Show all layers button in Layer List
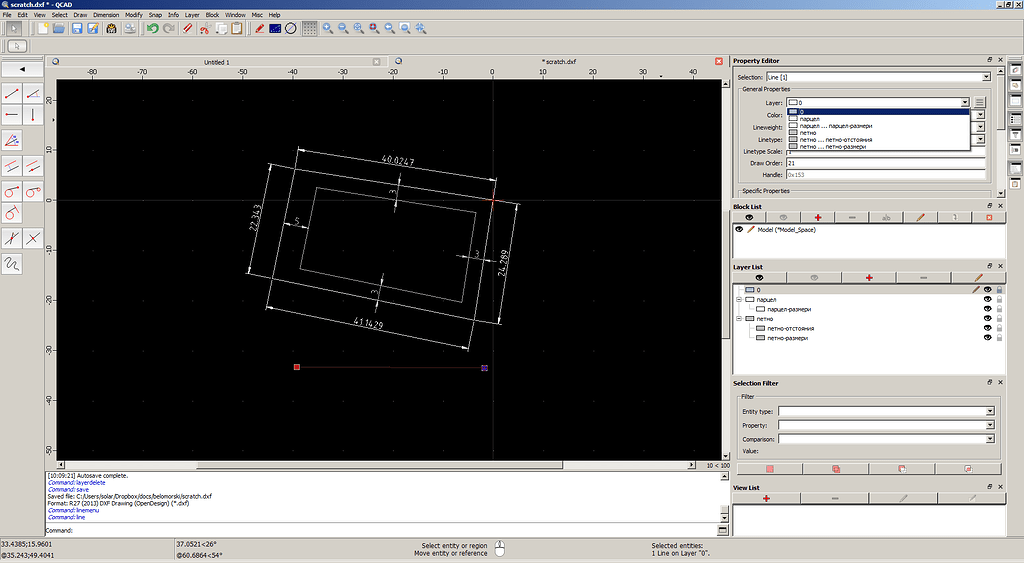1024x563 pixels. click(759, 278)
